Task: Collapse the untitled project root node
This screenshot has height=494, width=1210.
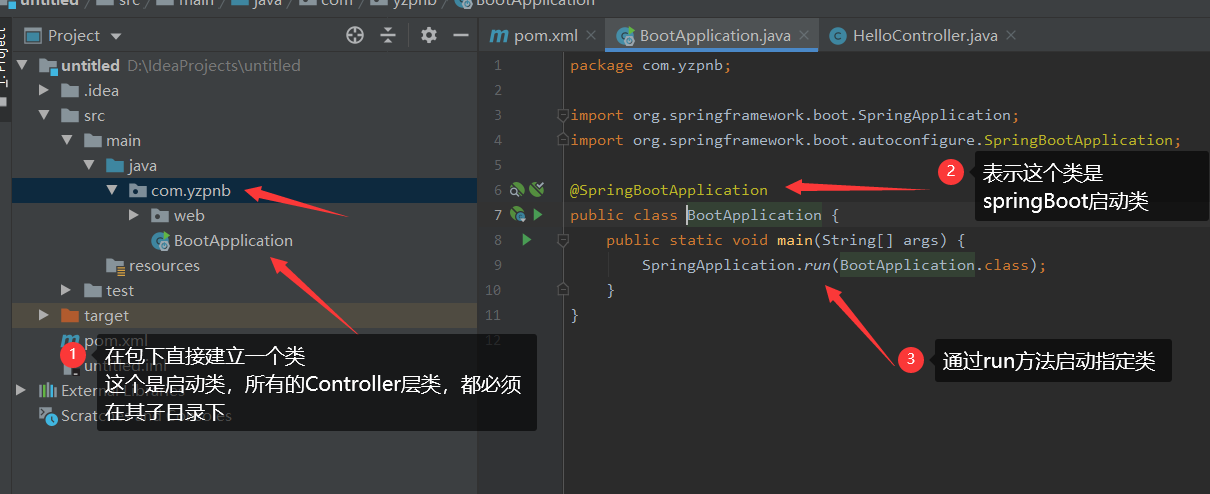Action: pyautogui.click(x=21, y=65)
